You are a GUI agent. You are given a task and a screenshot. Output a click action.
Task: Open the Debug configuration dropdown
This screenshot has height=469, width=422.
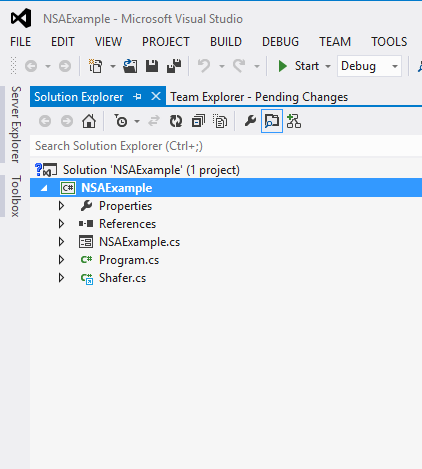click(369, 66)
